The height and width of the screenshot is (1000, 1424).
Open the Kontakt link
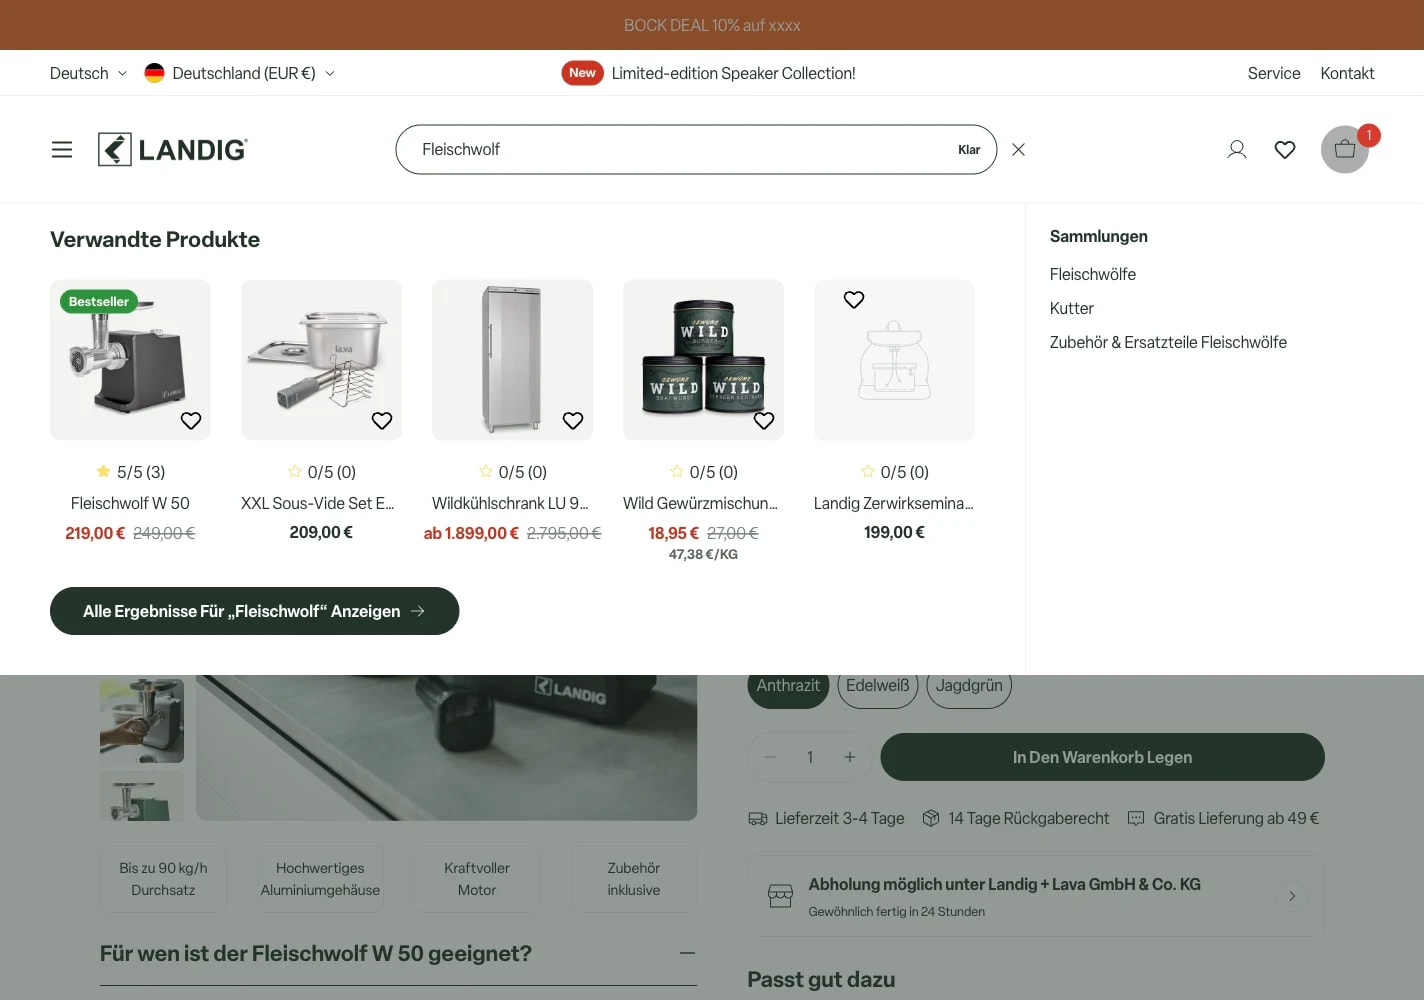pyautogui.click(x=1347, y=73)
